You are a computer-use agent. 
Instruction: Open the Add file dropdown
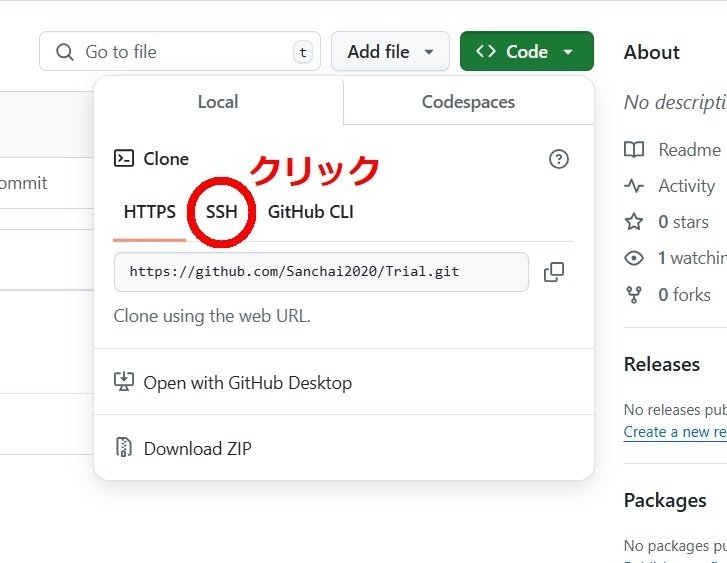[x=390, y=51]
